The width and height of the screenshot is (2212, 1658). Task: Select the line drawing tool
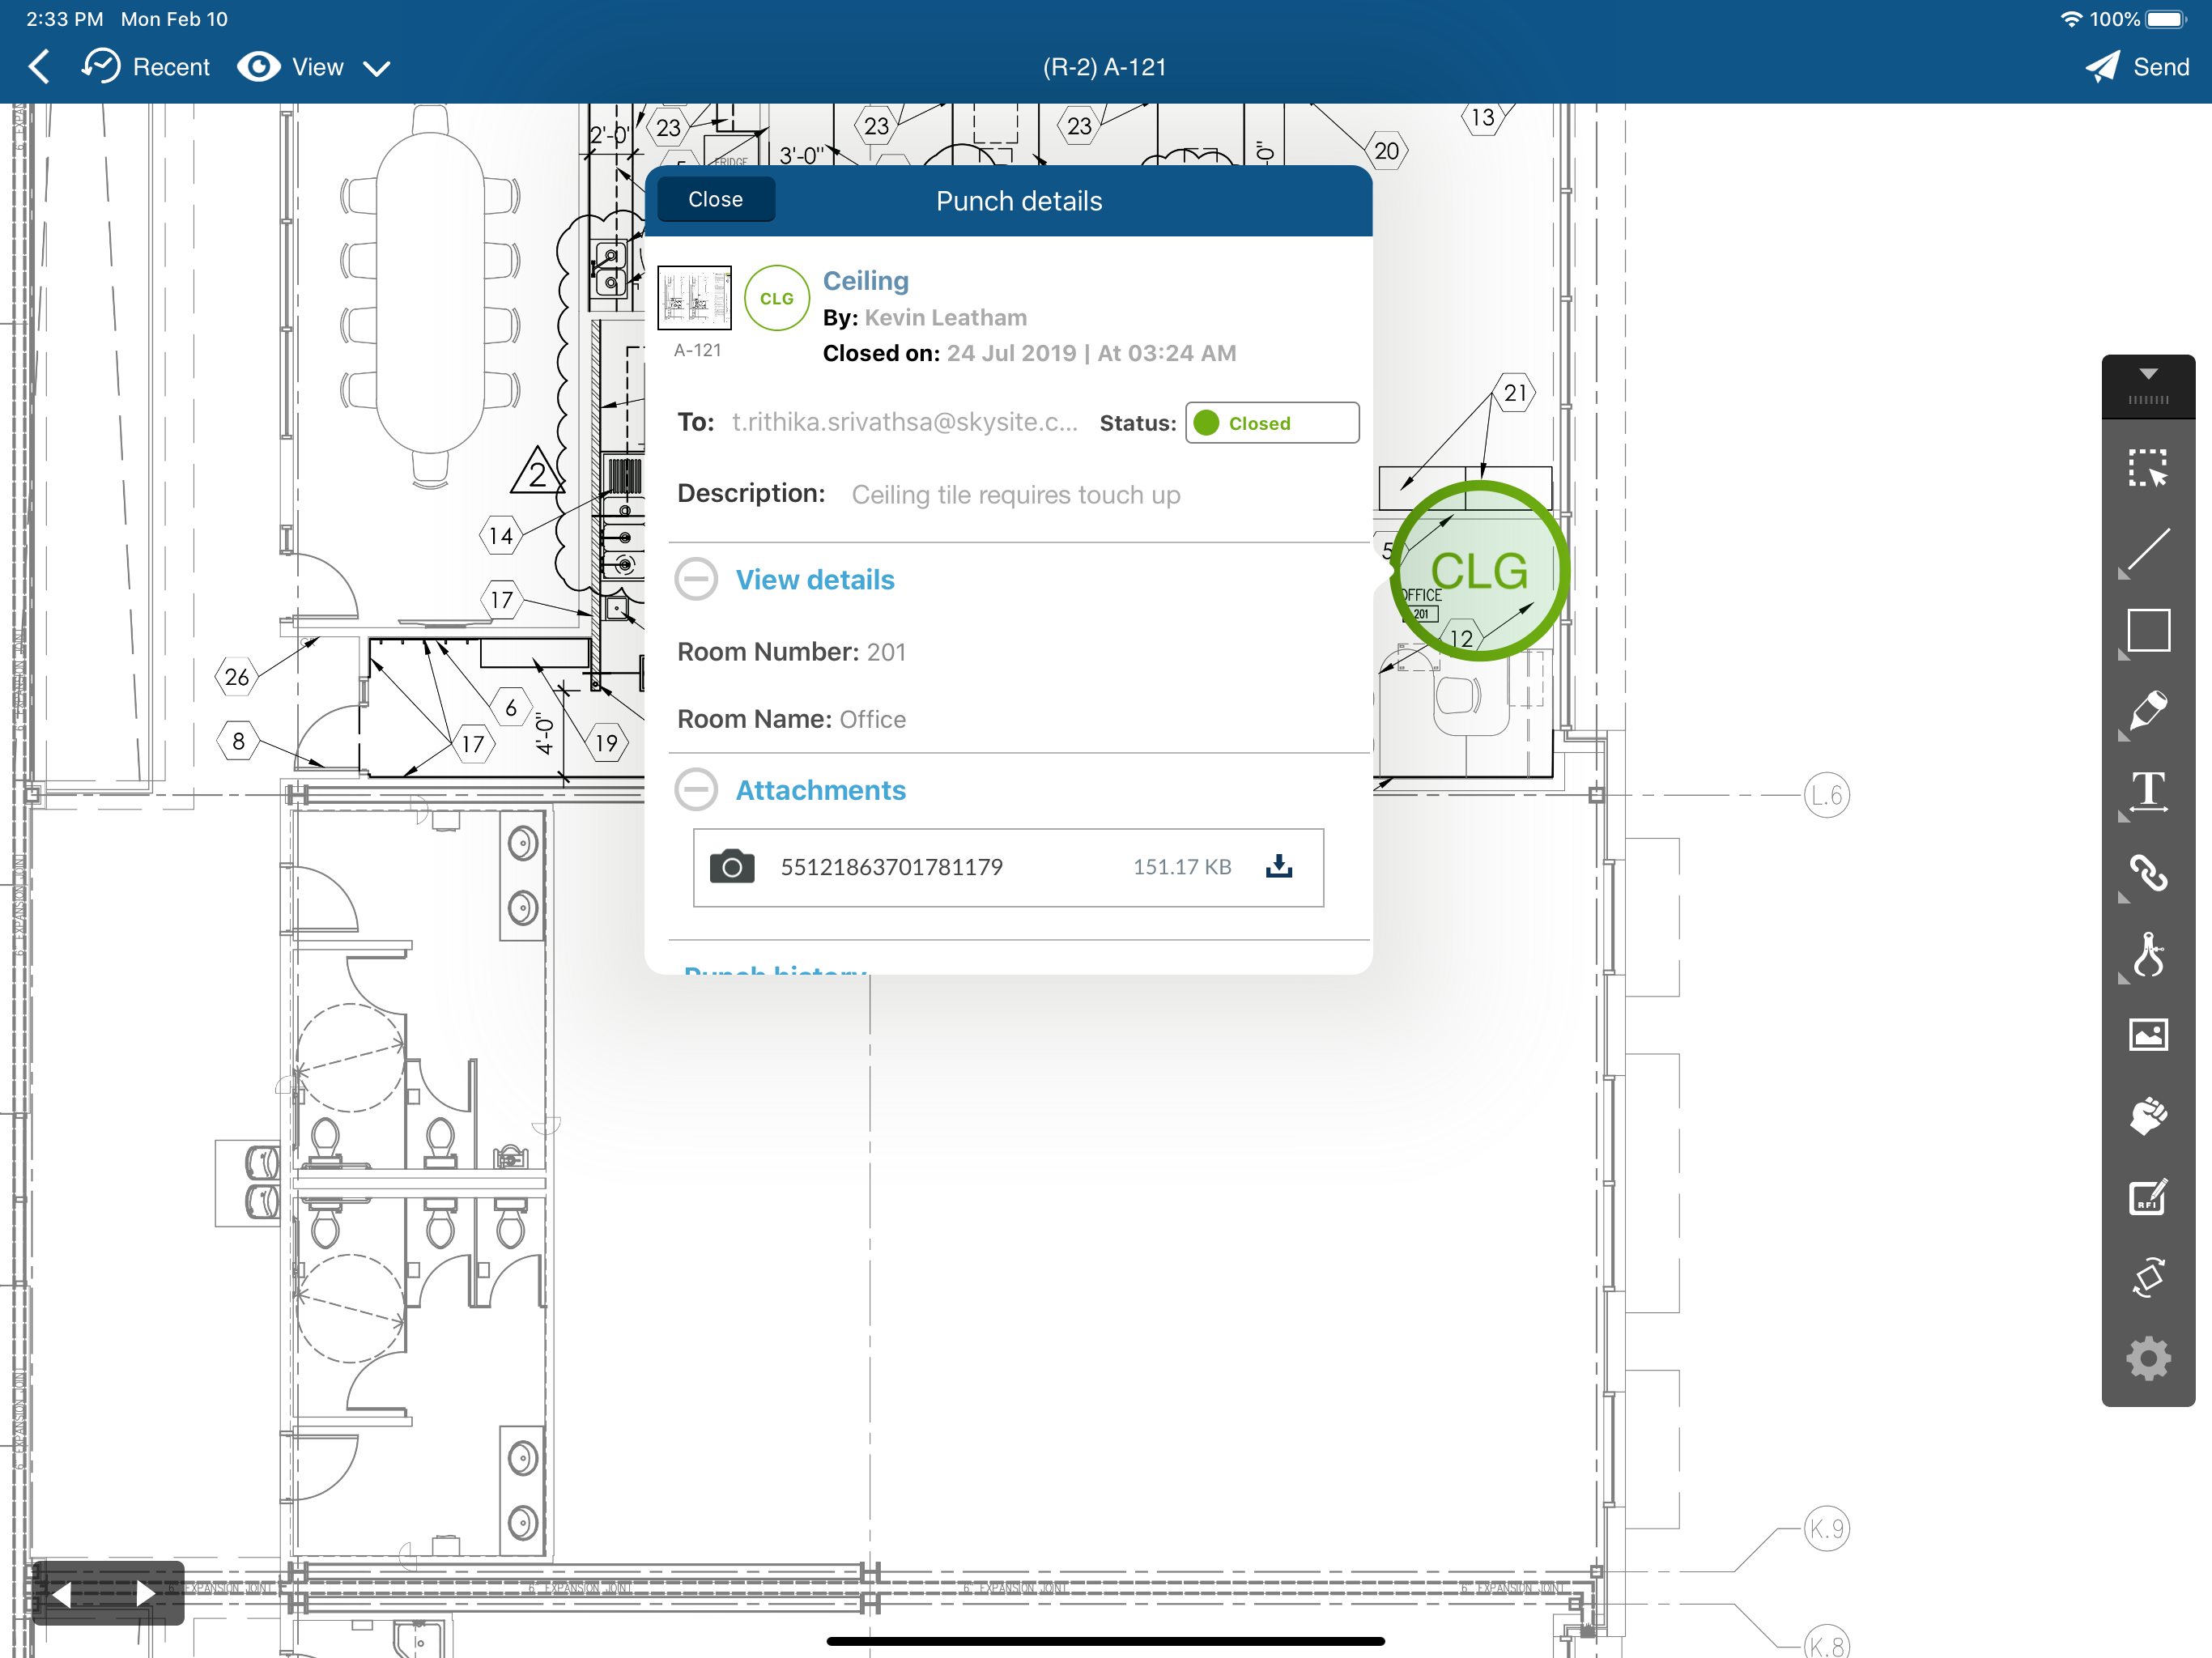(2147, 551)
